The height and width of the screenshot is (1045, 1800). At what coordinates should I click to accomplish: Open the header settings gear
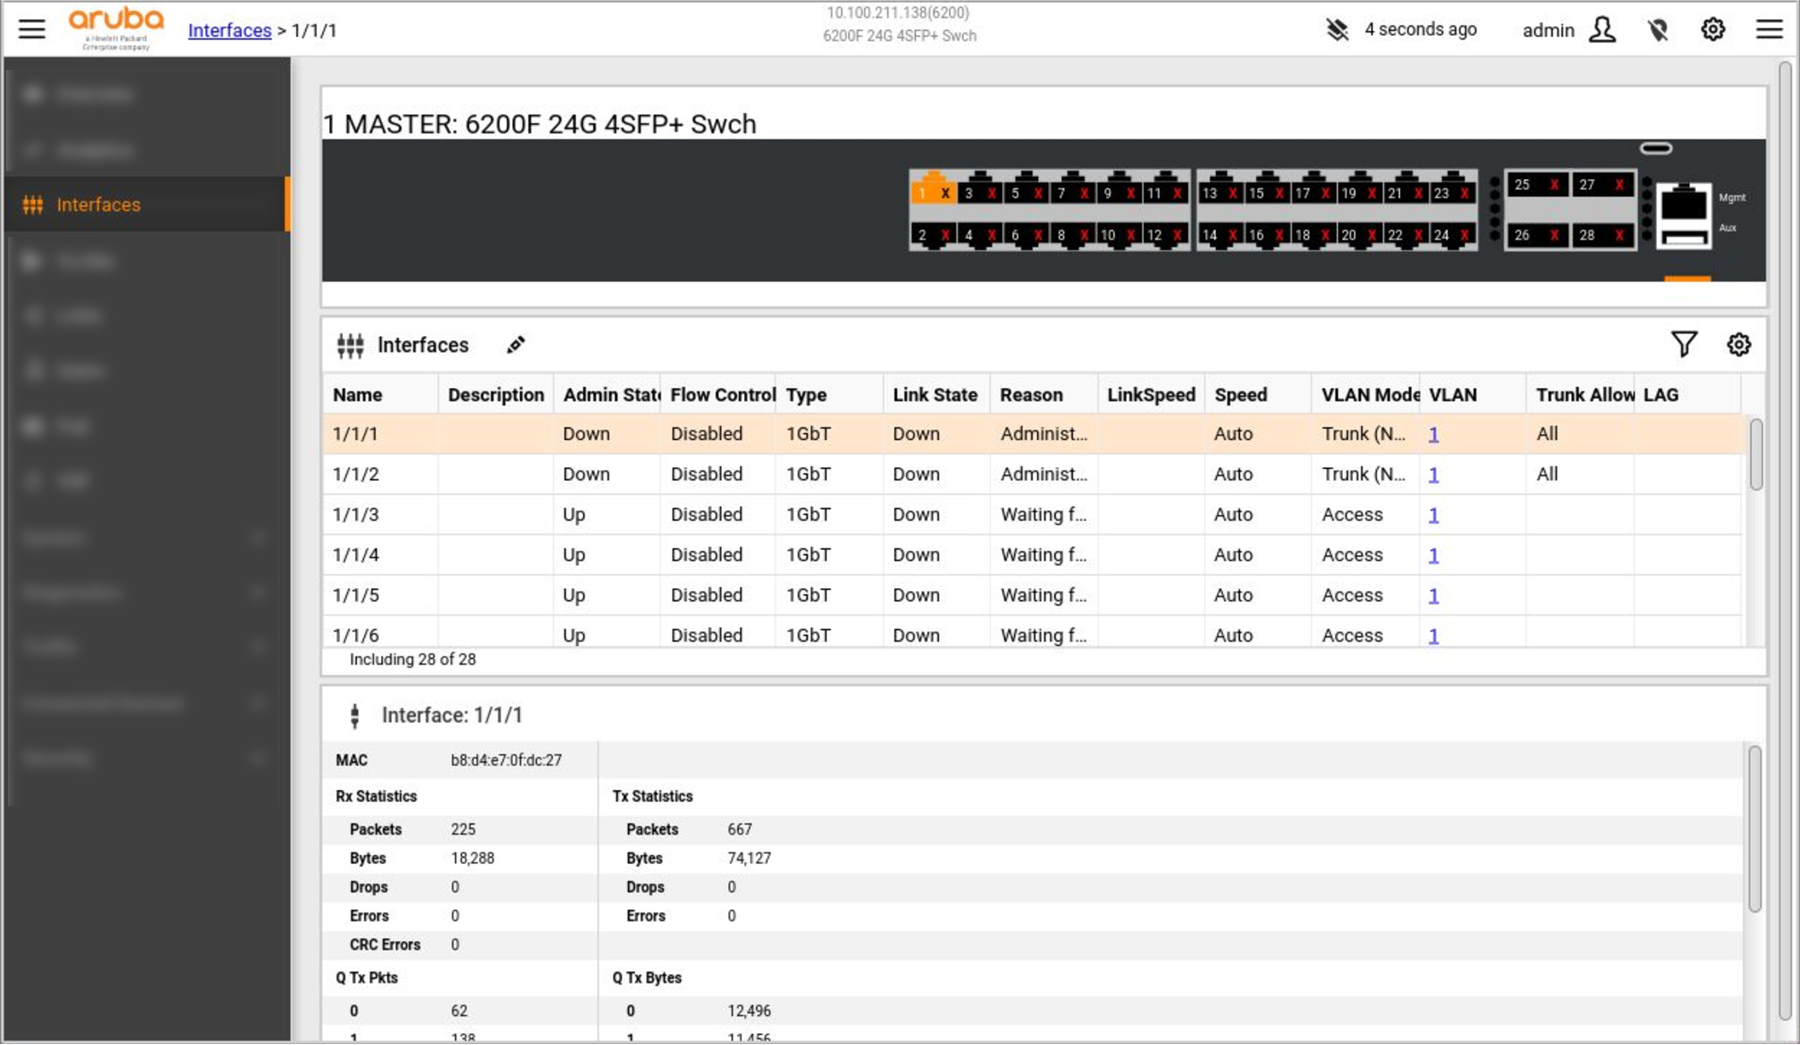coord(1713,29)
